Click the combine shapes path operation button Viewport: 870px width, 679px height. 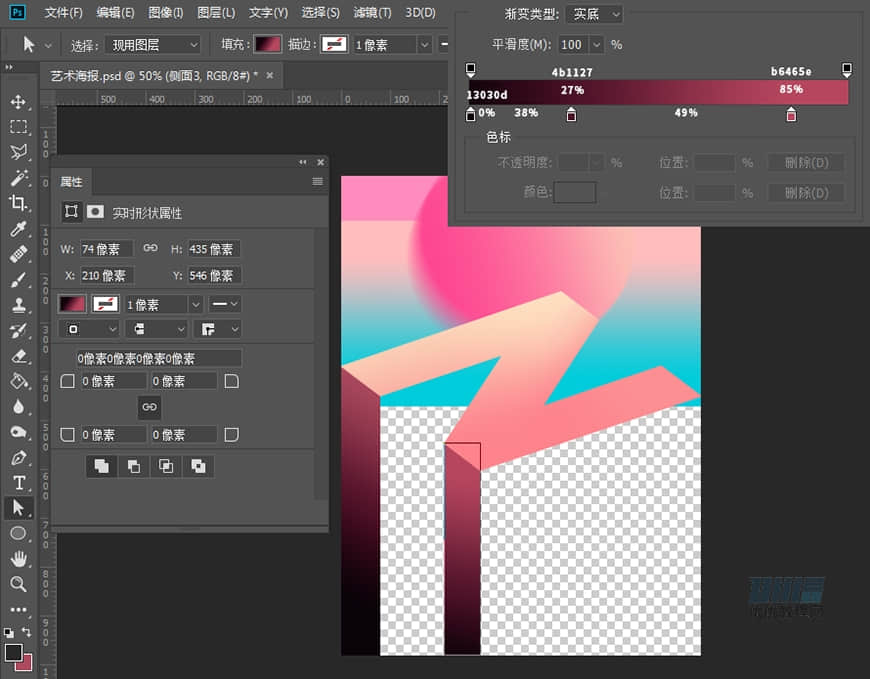(x=101, y=466)
